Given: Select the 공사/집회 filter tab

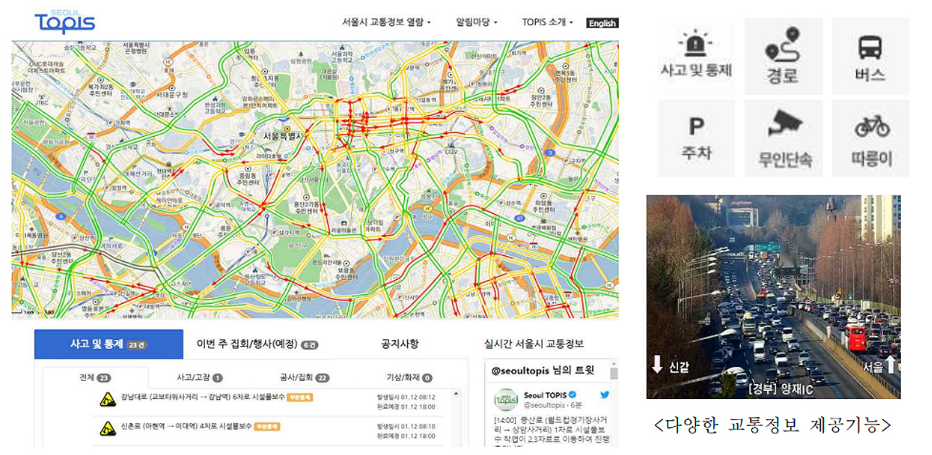Looking at the screenshot, I should click(x=304, y=378).
